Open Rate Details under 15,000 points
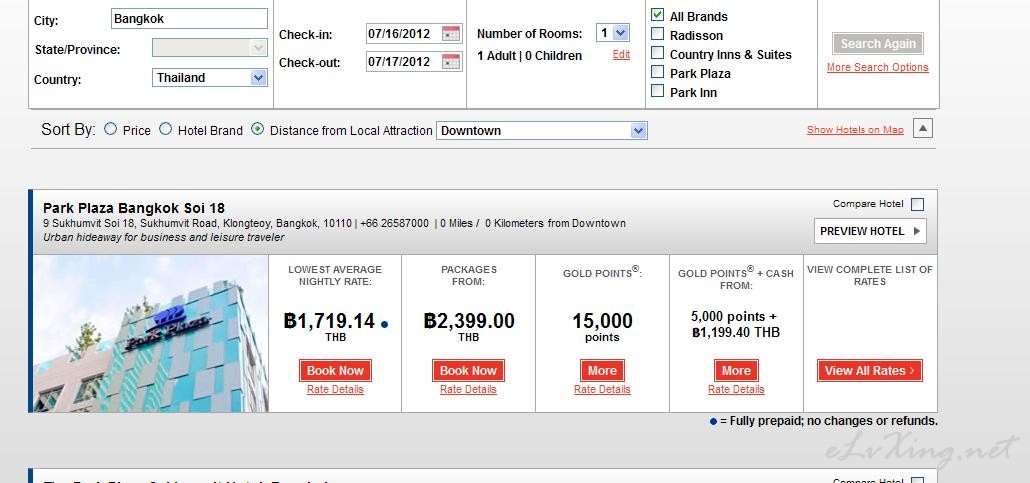The image size is (1030, 483). (x=602, y=390)
